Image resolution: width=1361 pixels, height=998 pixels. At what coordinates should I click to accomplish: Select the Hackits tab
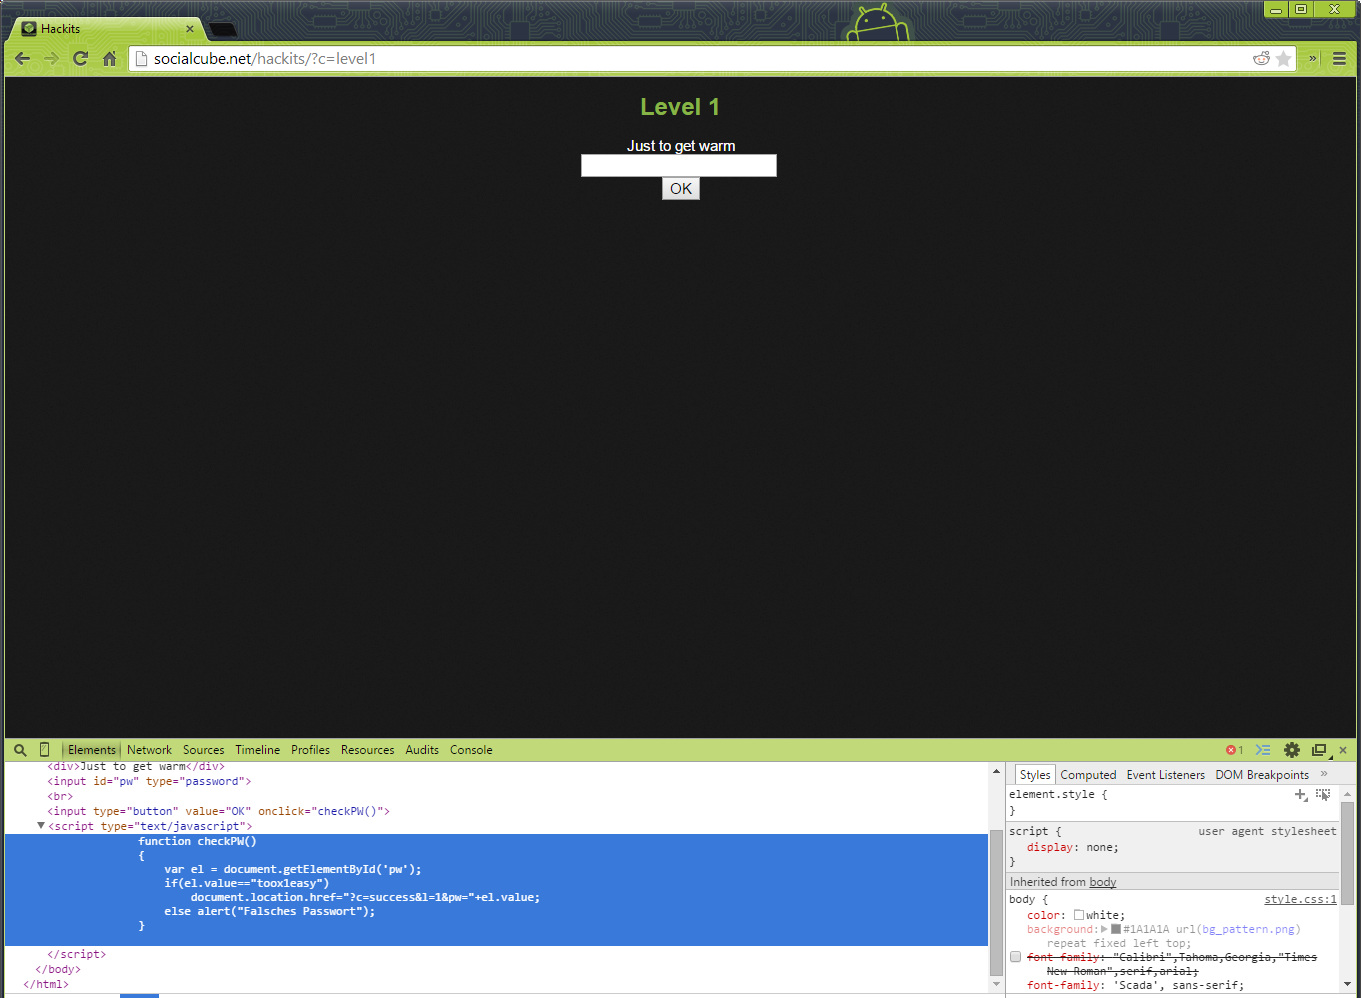[x=105, y=29]
